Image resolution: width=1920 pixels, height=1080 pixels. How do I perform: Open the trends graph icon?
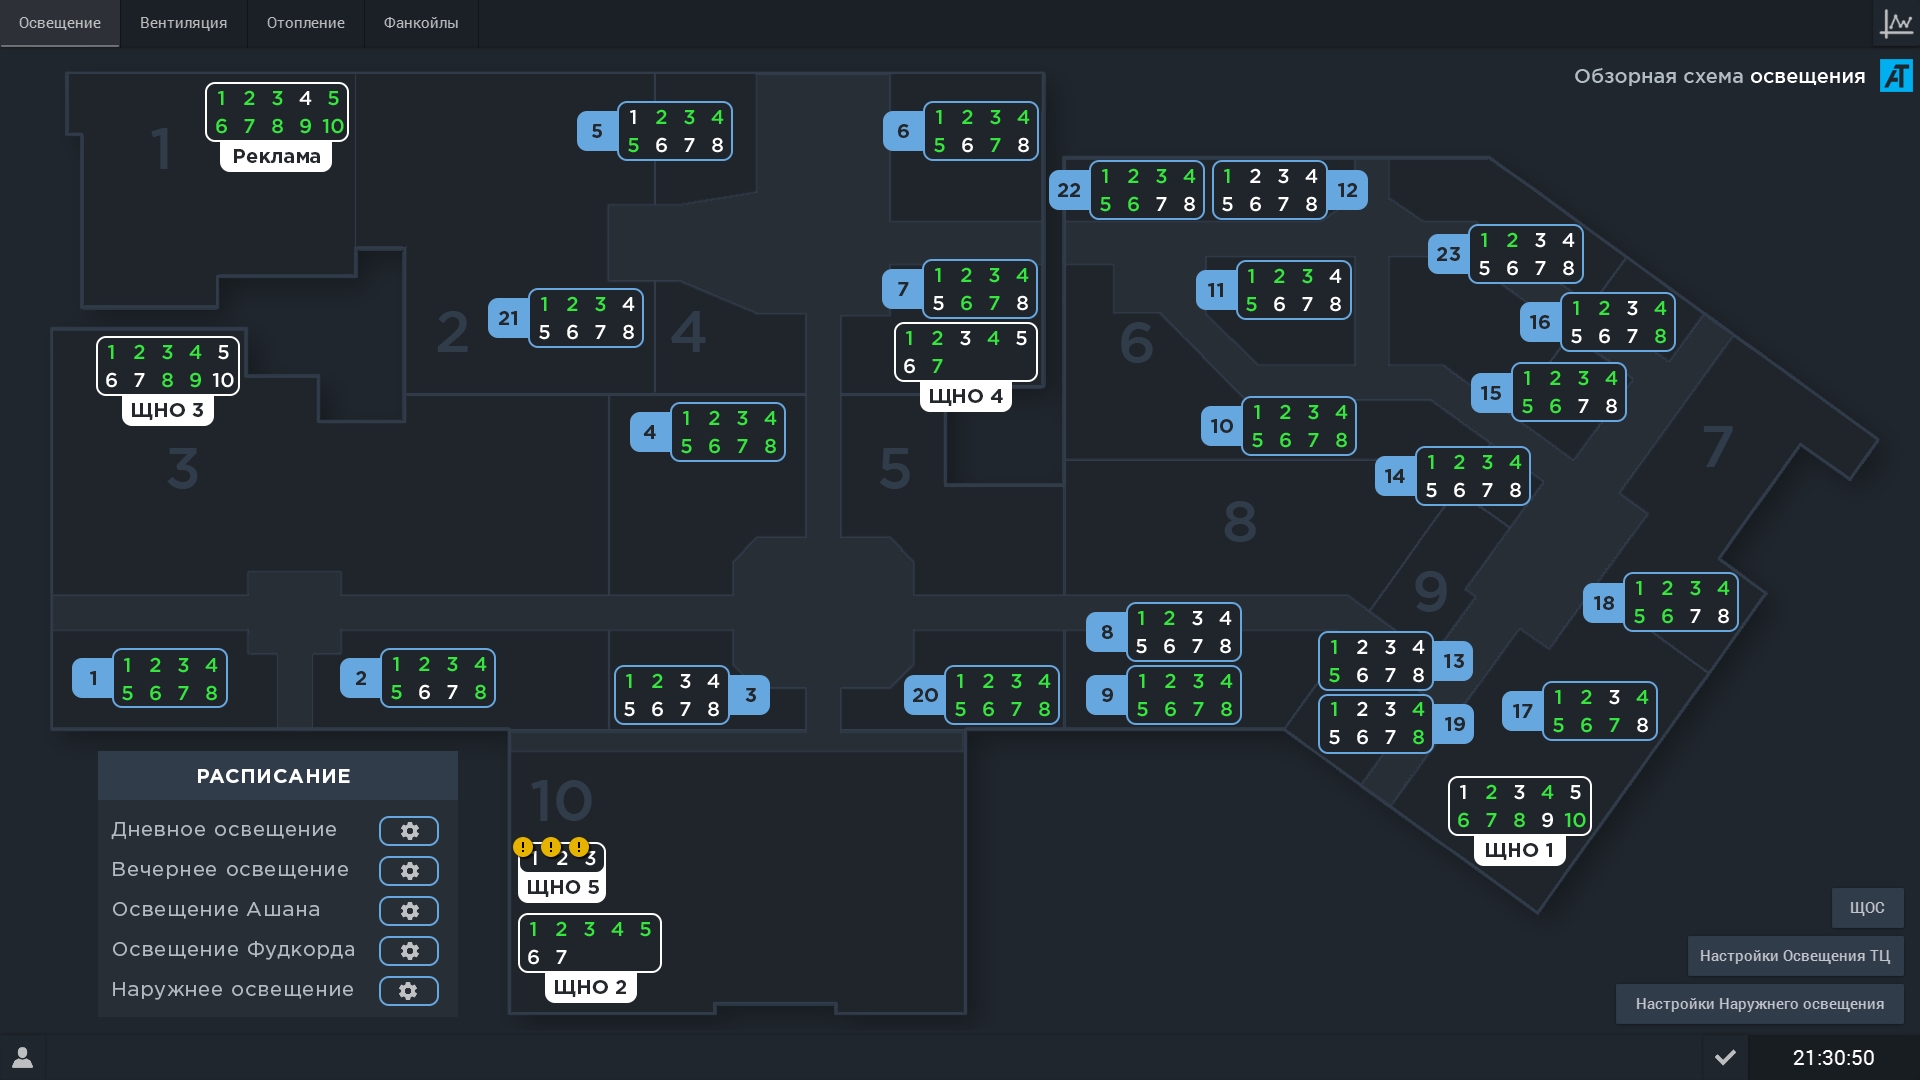point(1895,23)
